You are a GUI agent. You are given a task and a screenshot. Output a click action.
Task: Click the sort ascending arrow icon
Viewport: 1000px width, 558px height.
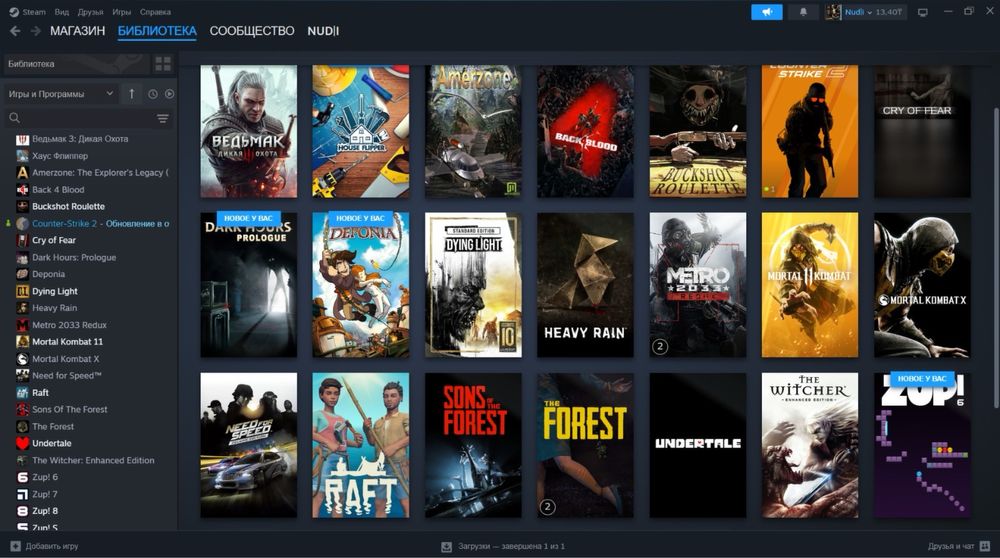pos(131,94)
